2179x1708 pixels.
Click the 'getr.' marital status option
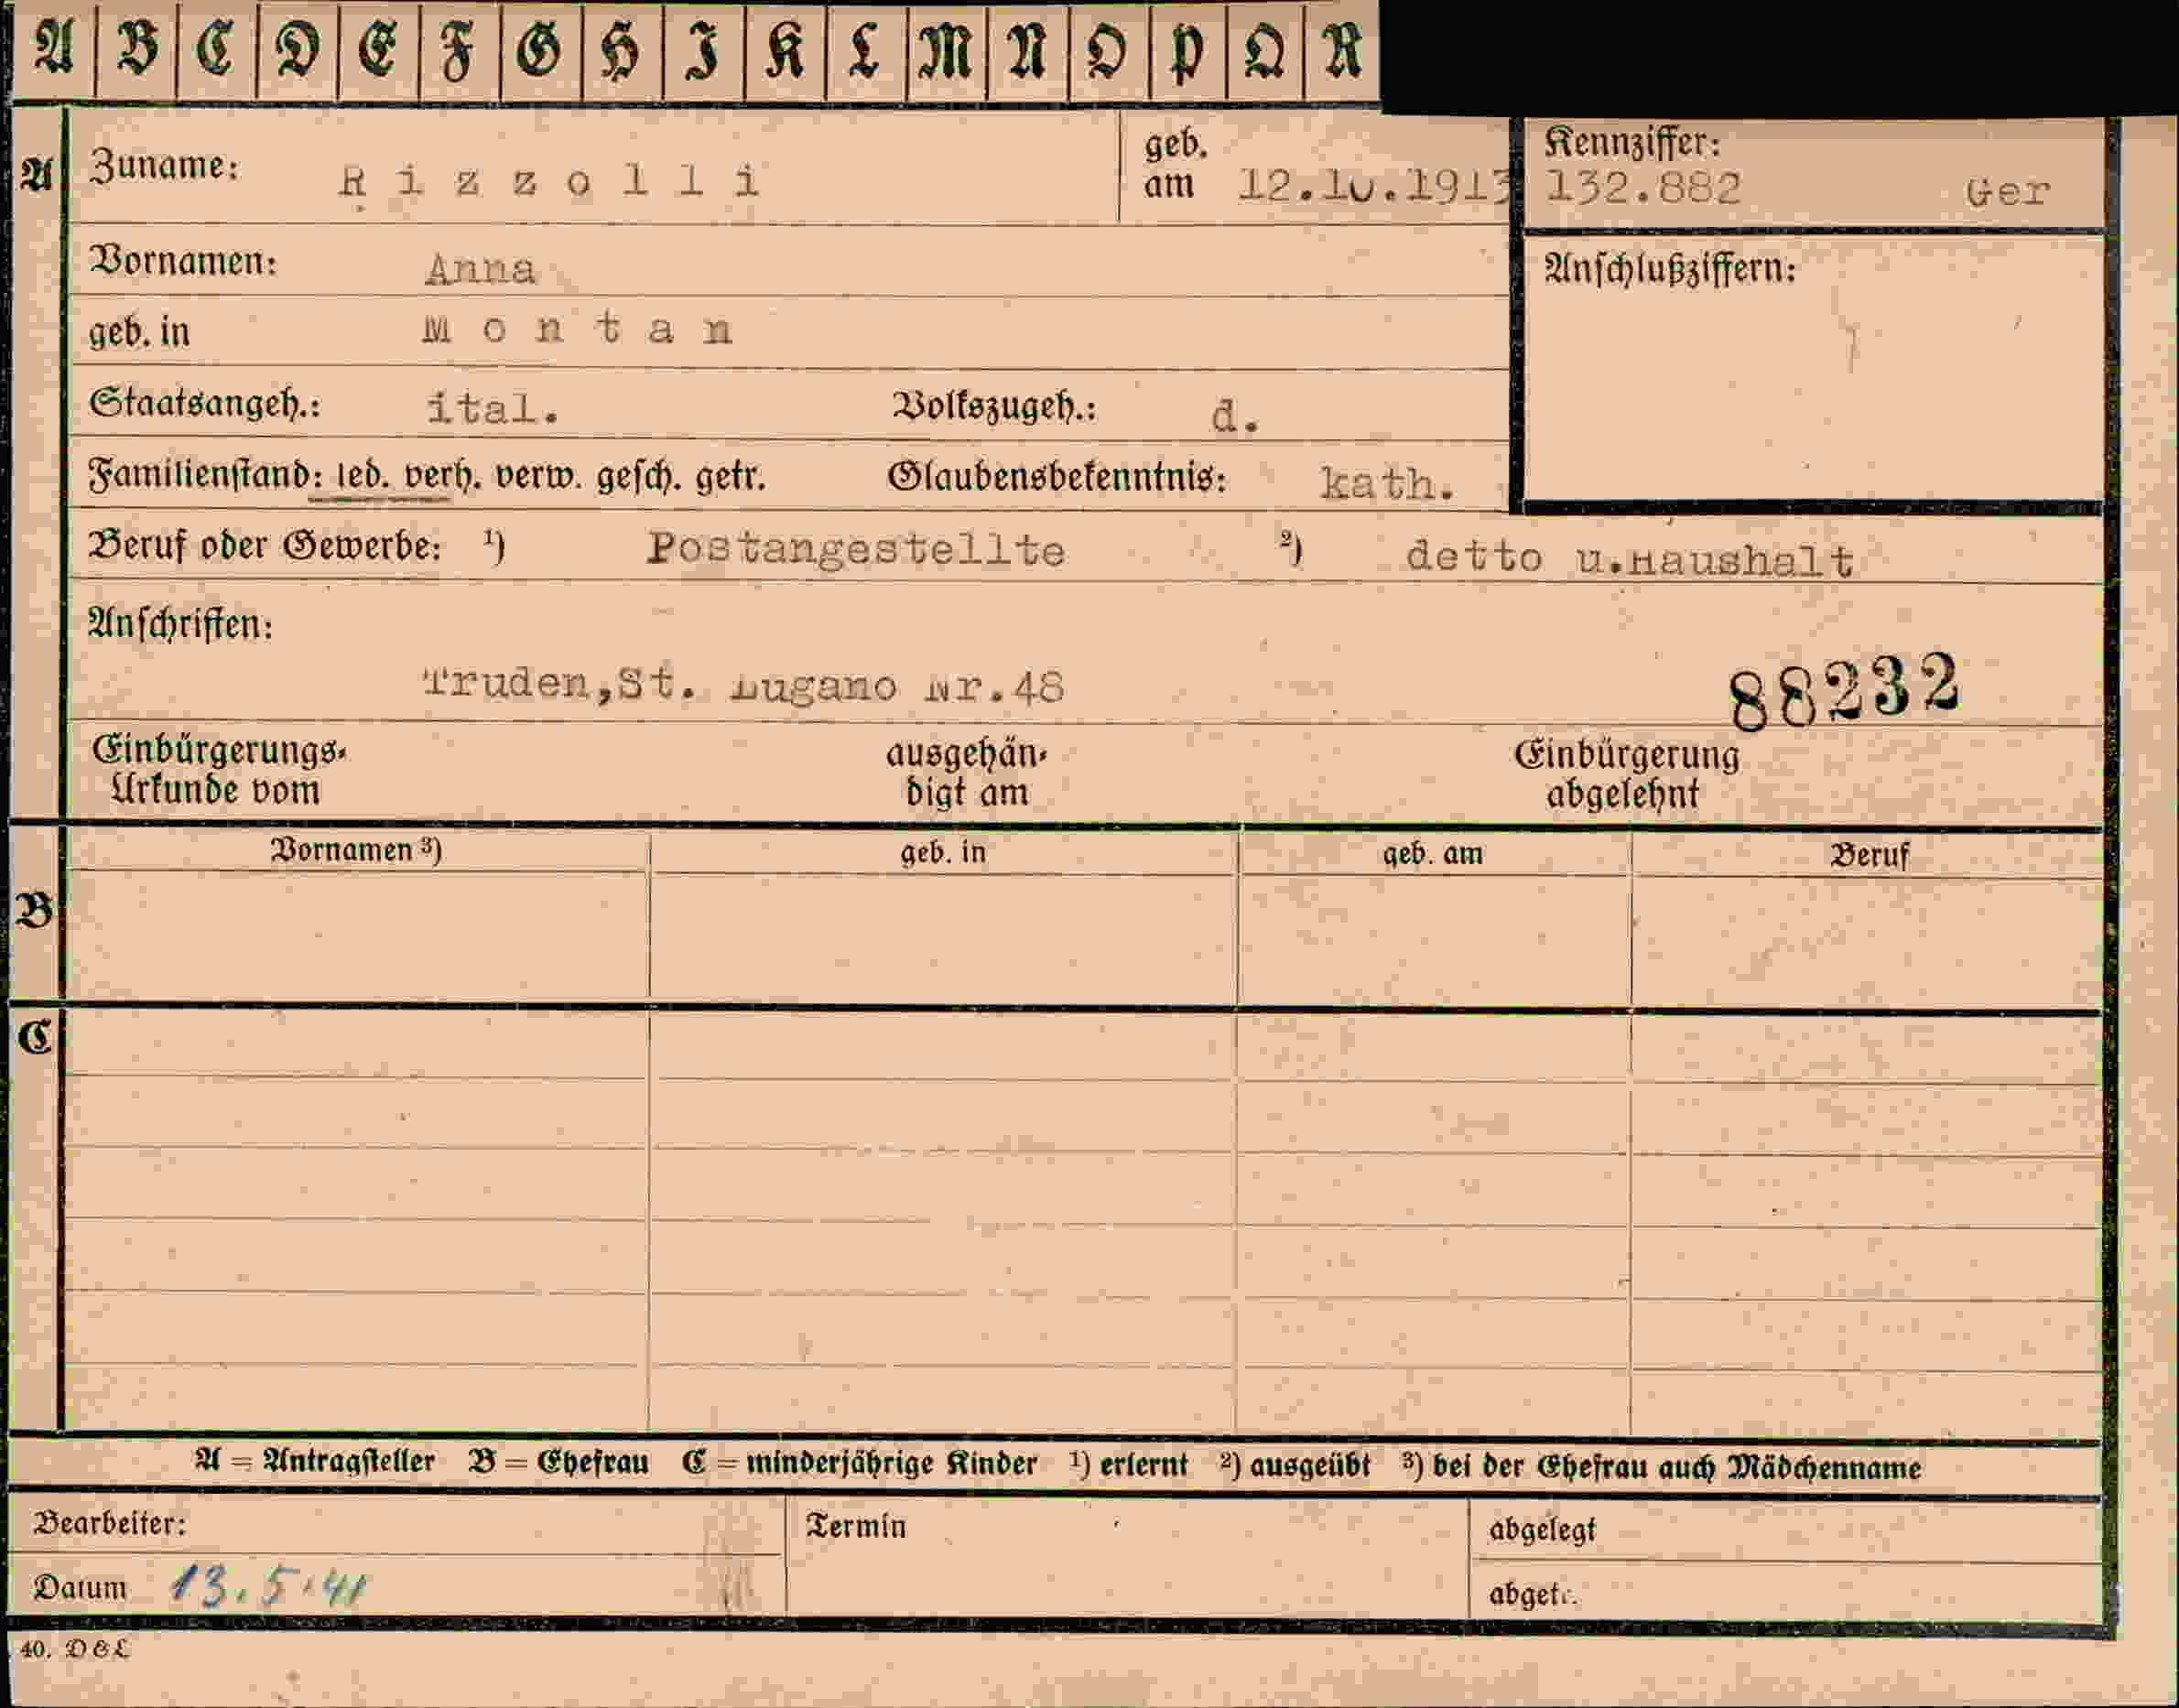(x=730, y=478)
